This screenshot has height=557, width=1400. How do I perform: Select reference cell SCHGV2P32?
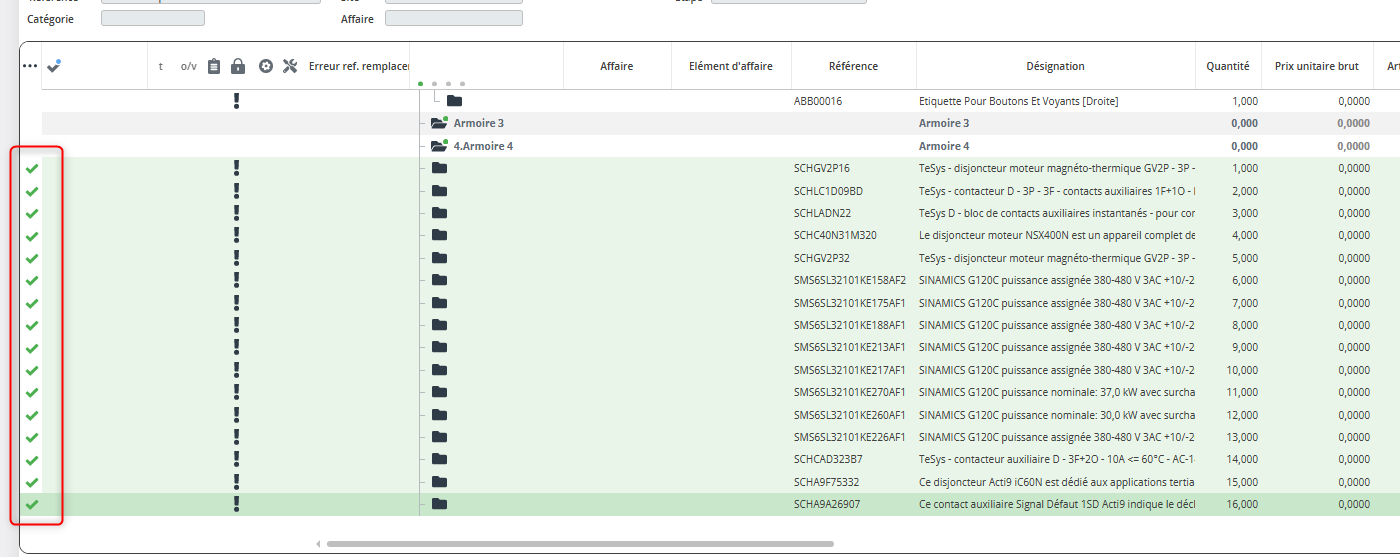point(821,258)
